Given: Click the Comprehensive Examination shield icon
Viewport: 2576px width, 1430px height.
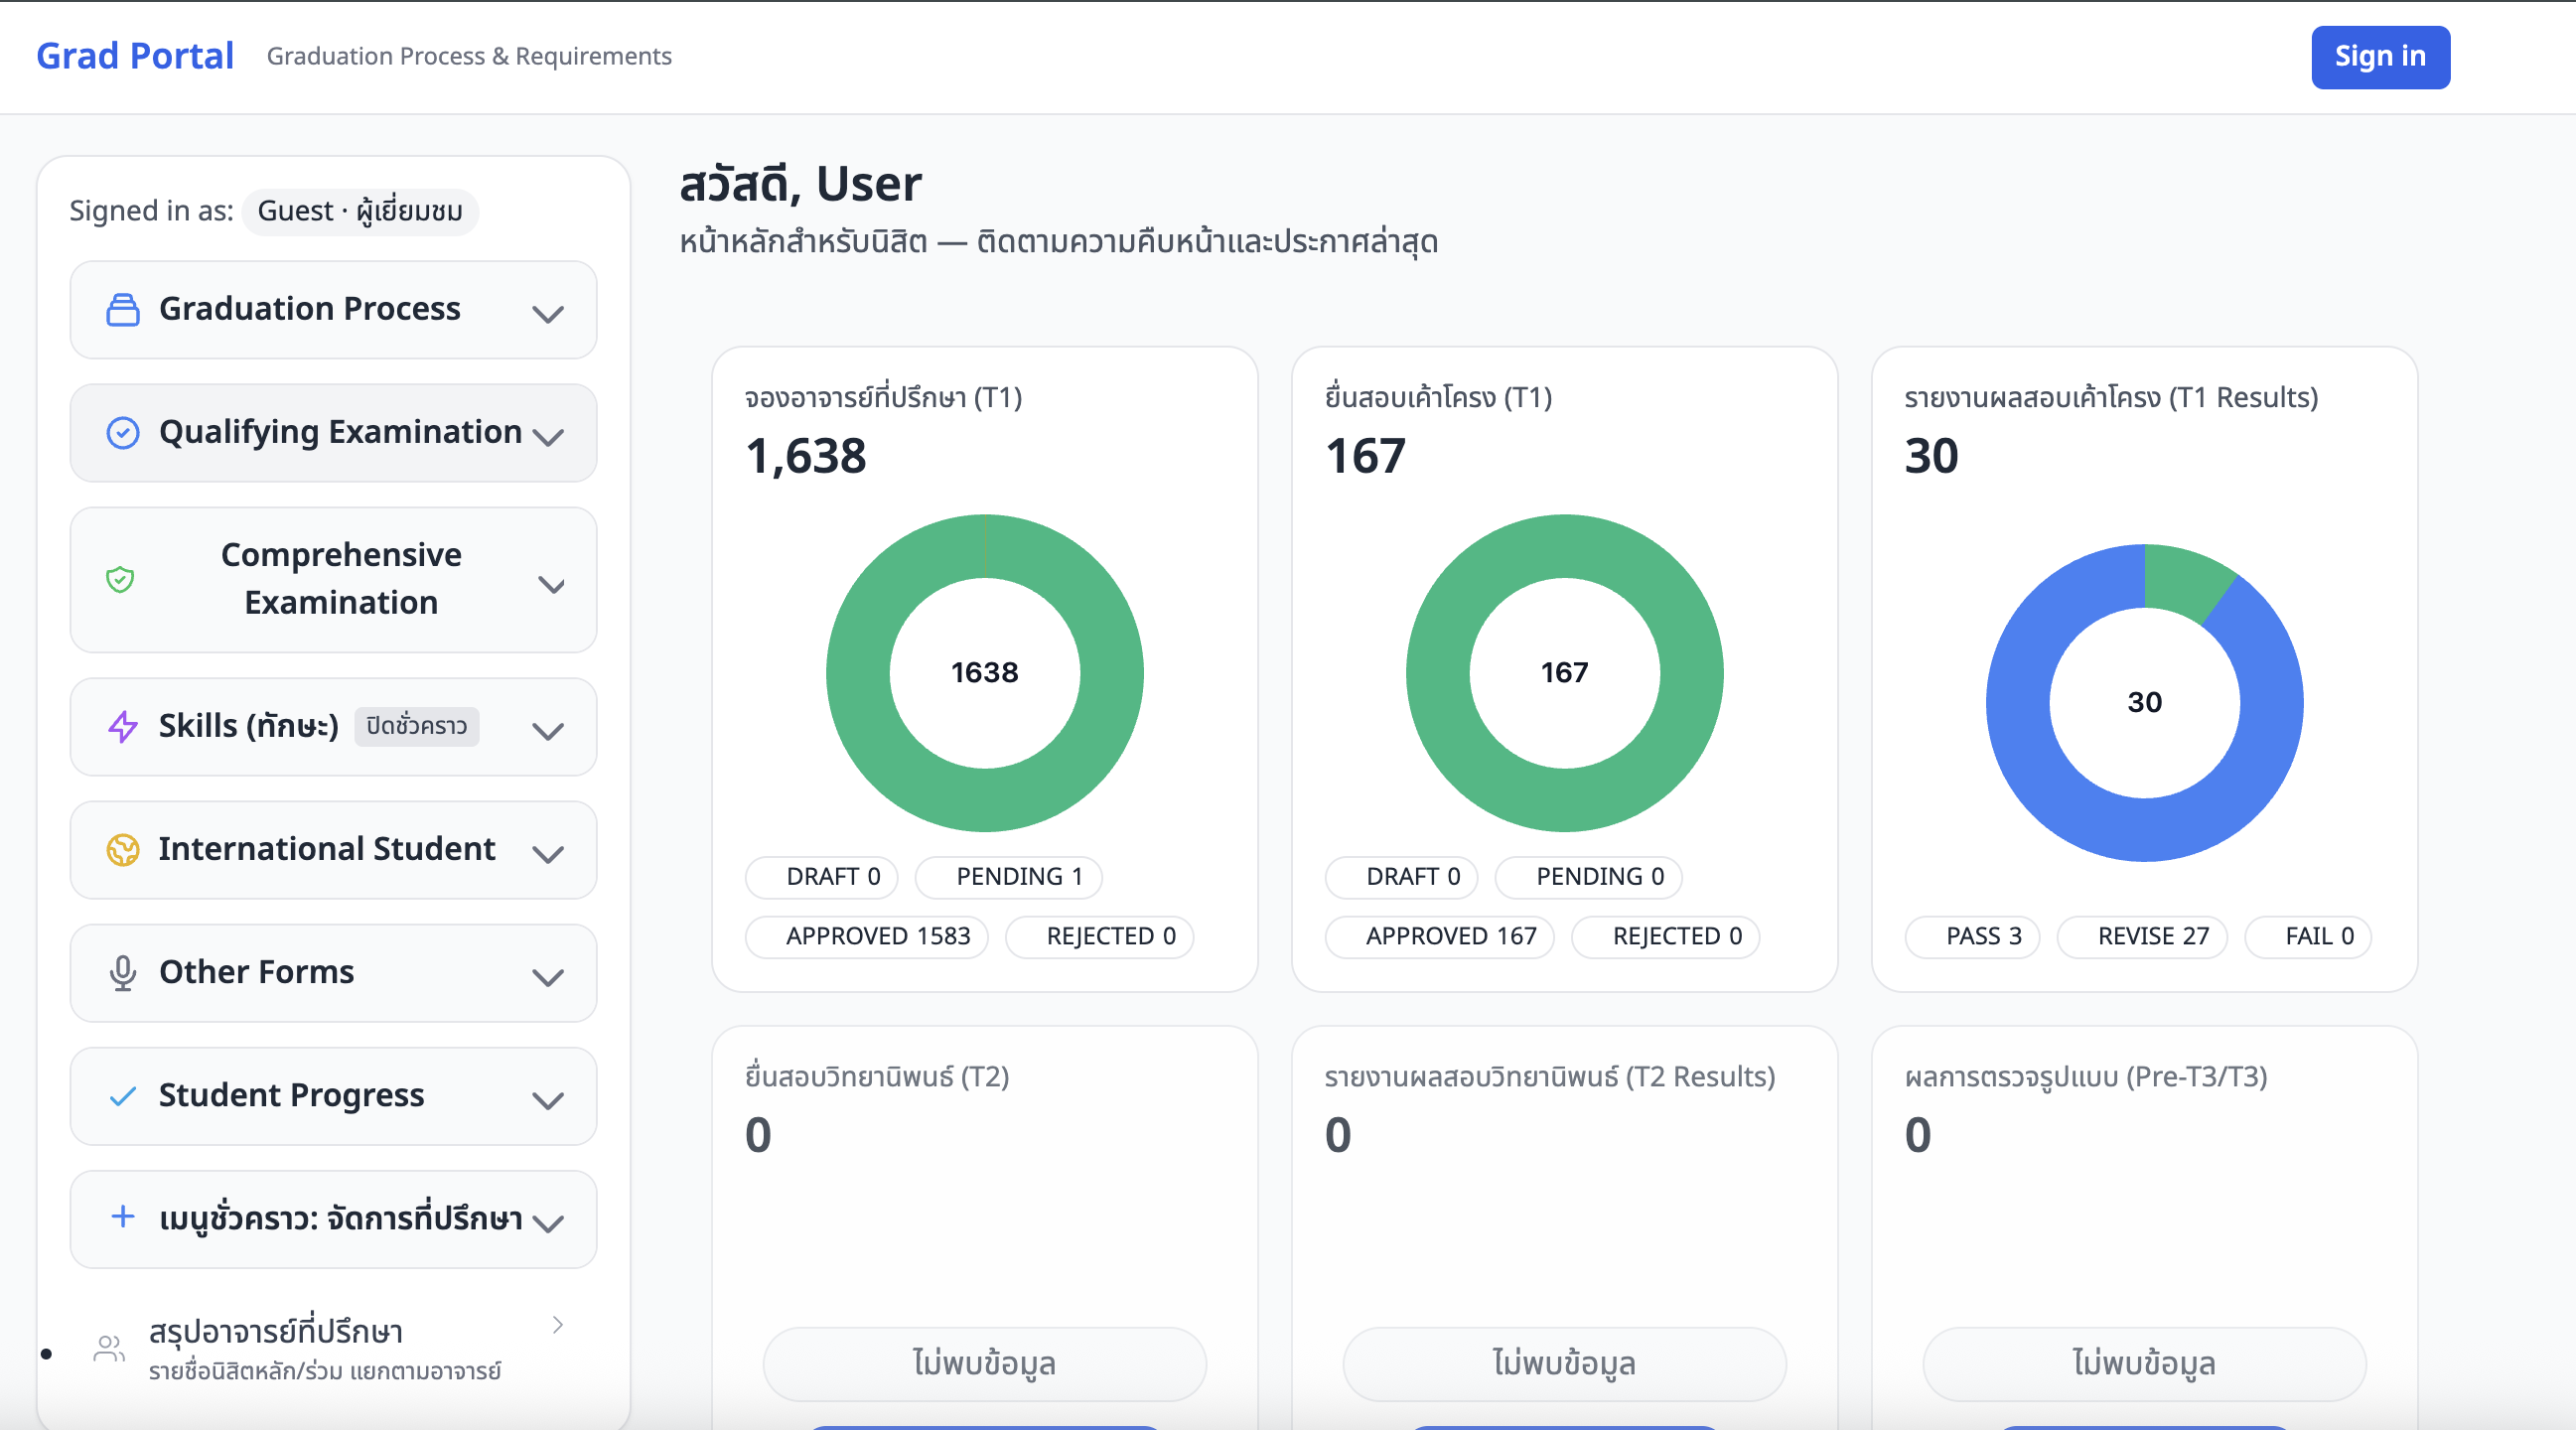Looking at the screenshot, I should coord(122,579).
